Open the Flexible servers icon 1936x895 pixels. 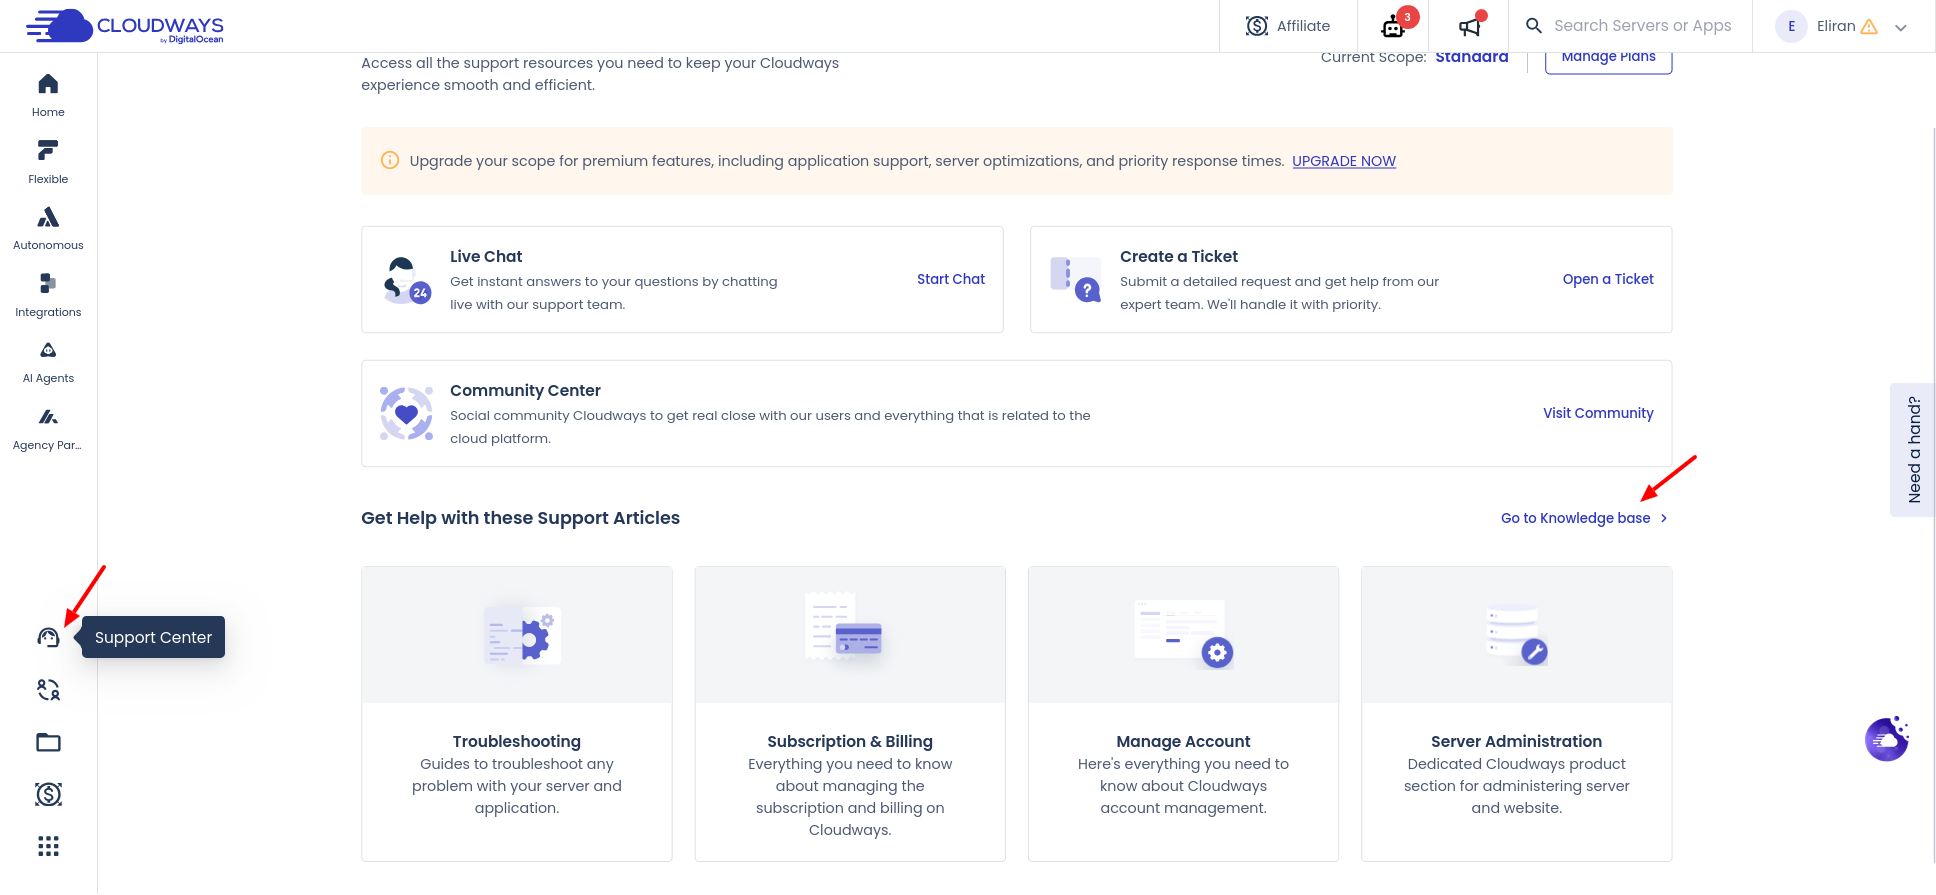click(x=48, y=151)
